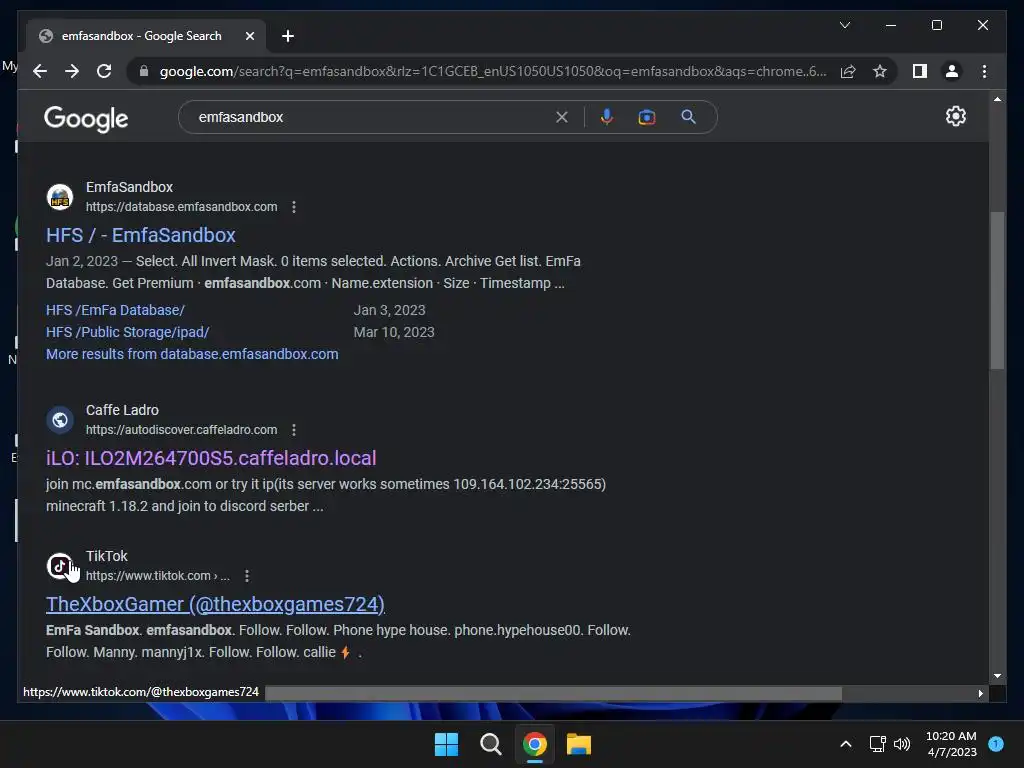1024x768 pixels.
Task: Click the Caffe Ladro globe favicon
Action: click(x=60, y=420)
